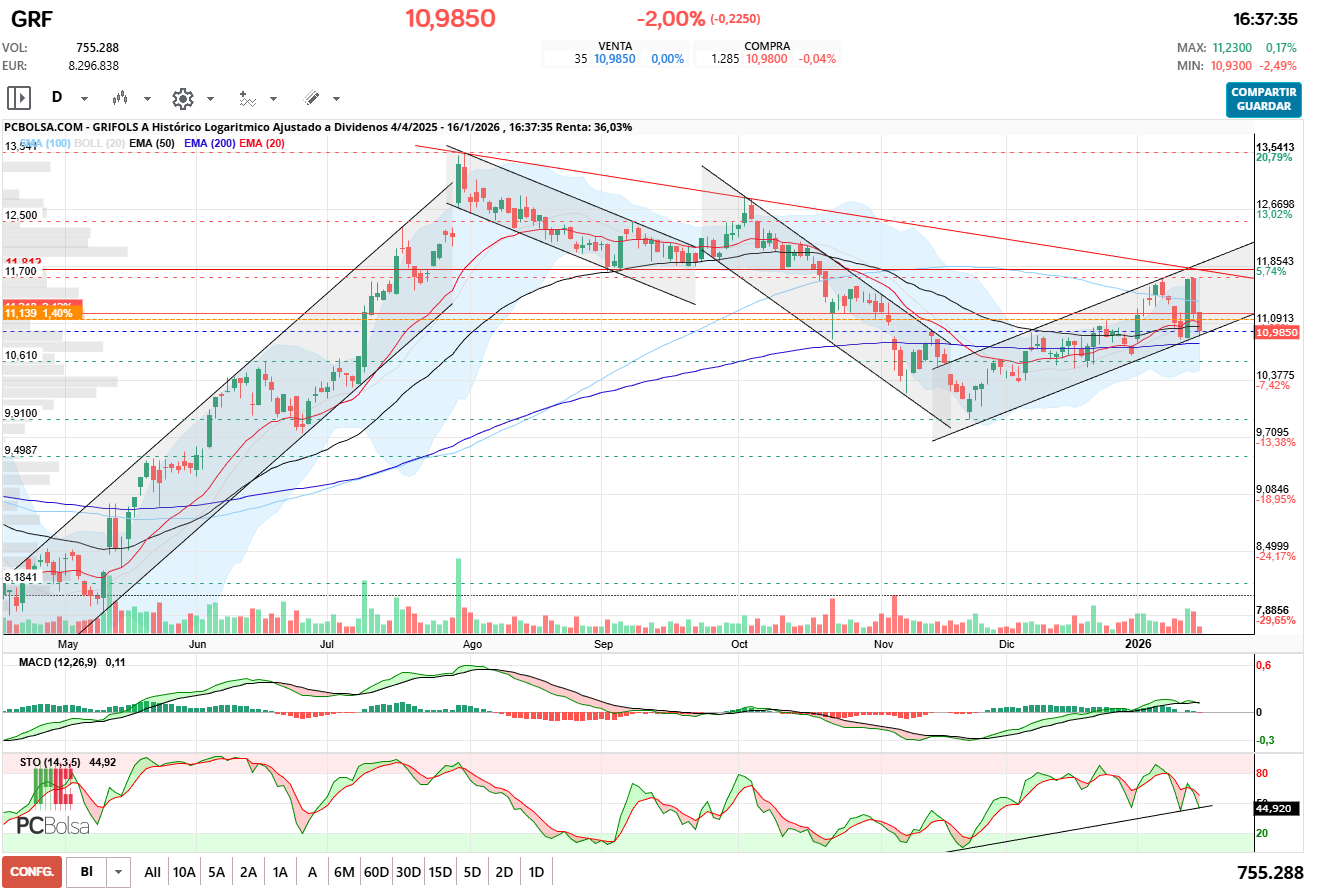
Task: Open the CONFG. button
Action: click(x=32, y=872)
